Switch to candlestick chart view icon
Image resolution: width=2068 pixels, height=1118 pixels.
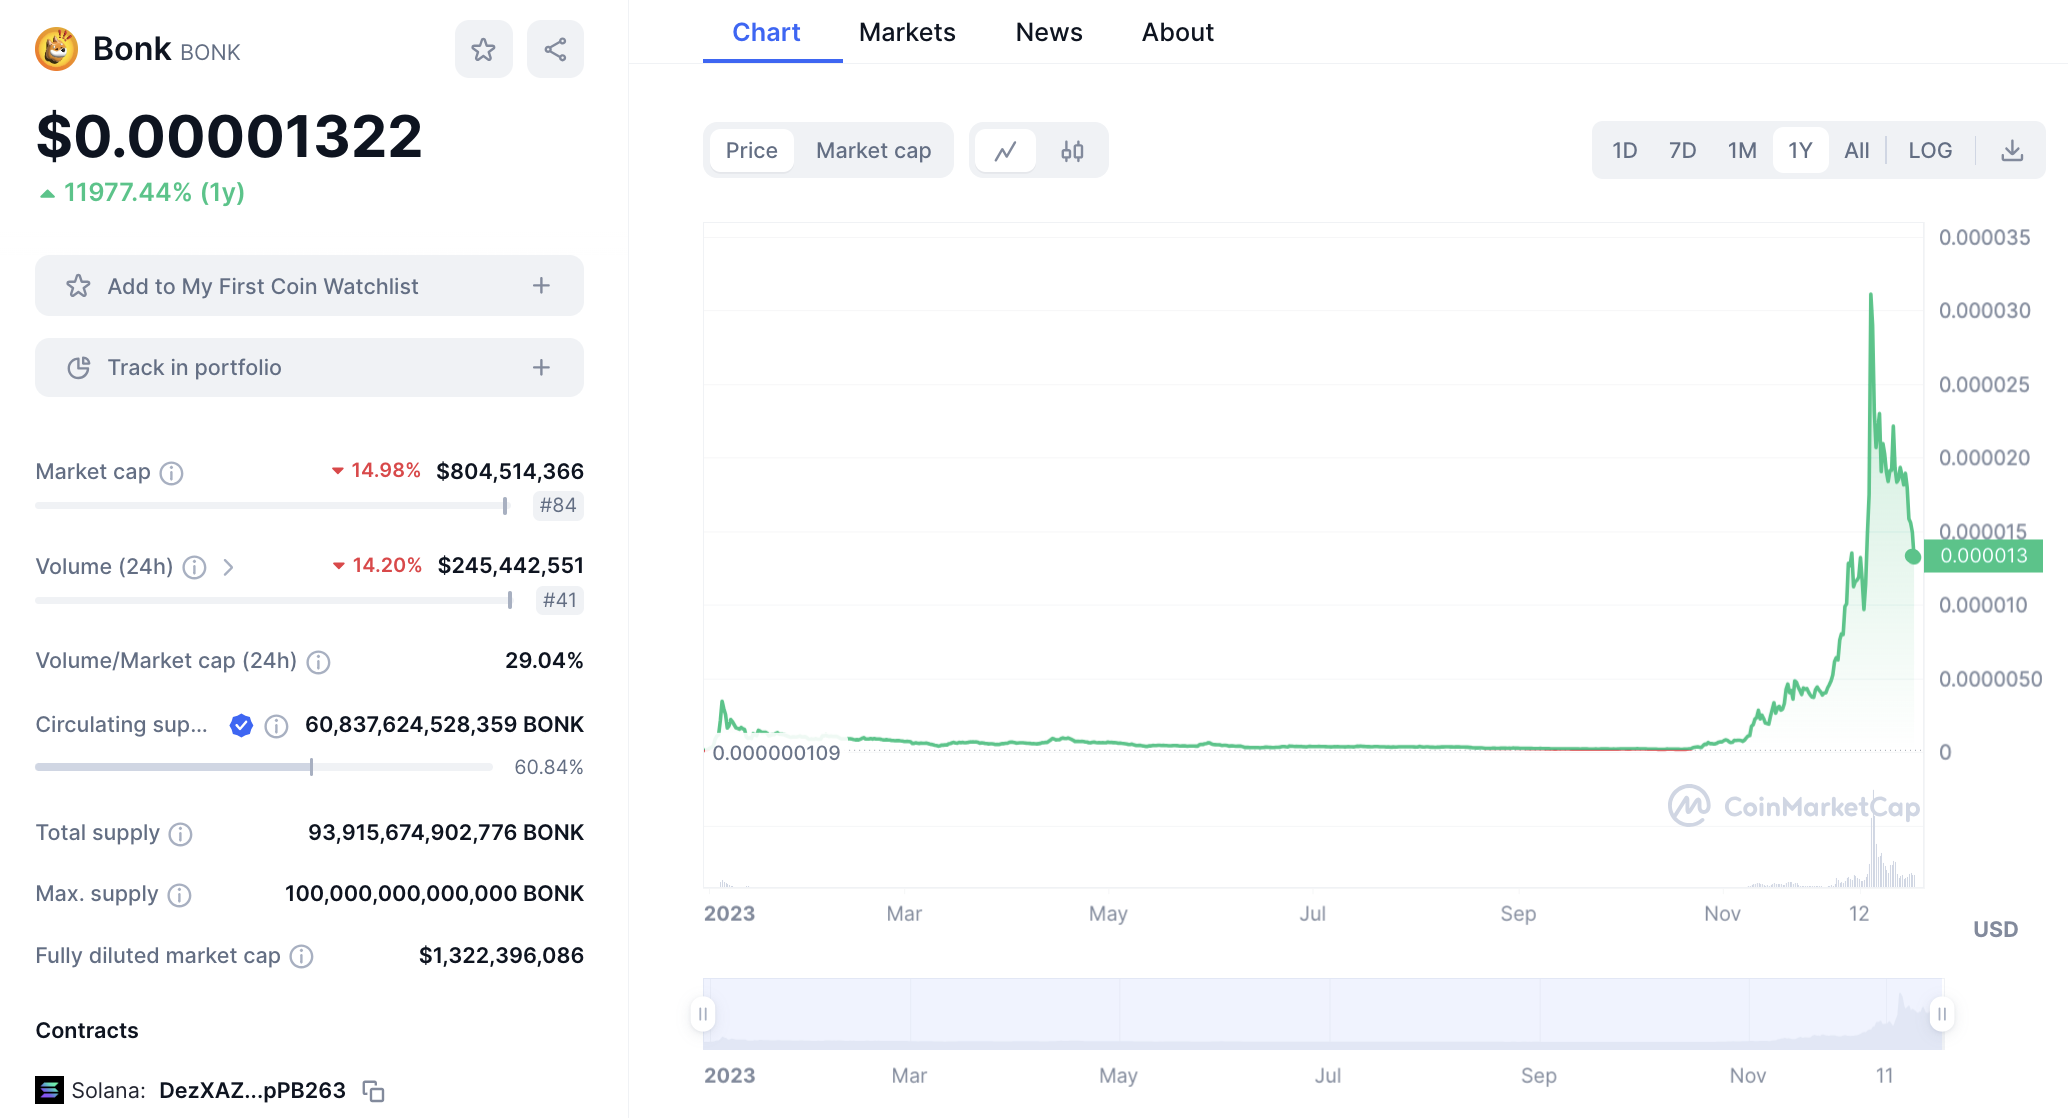(x=1072, y=151)
